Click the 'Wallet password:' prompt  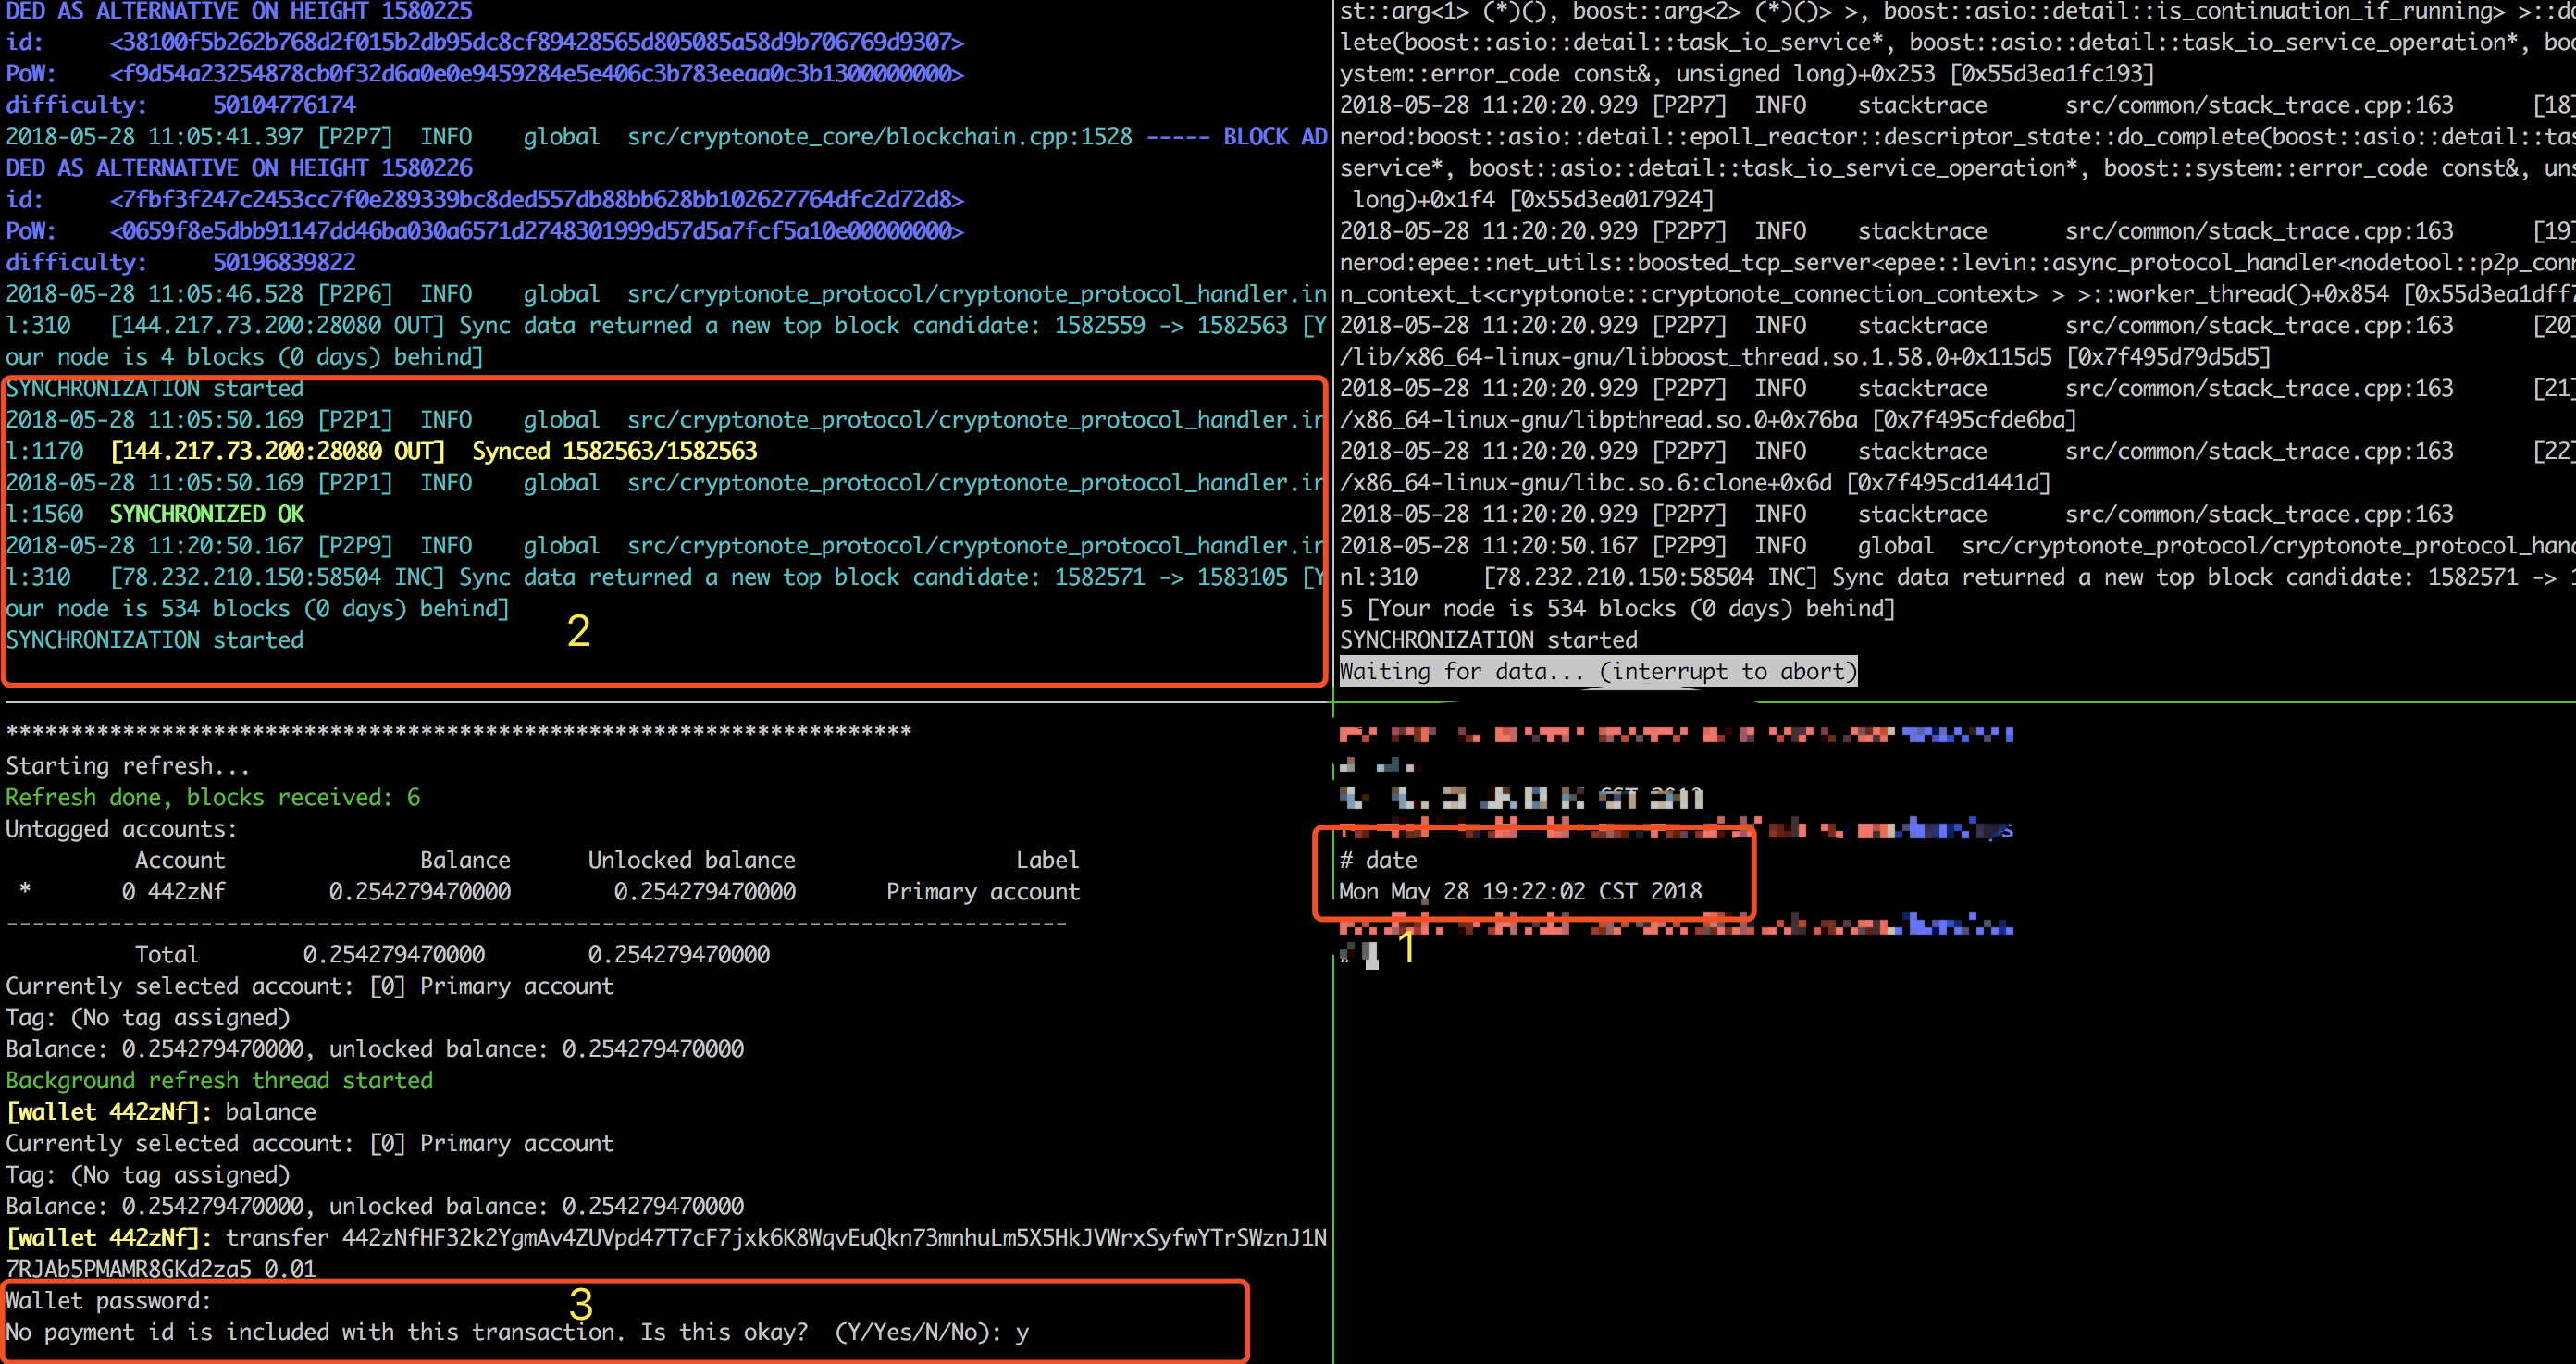pyautogui.click(x=108, y=1301)
